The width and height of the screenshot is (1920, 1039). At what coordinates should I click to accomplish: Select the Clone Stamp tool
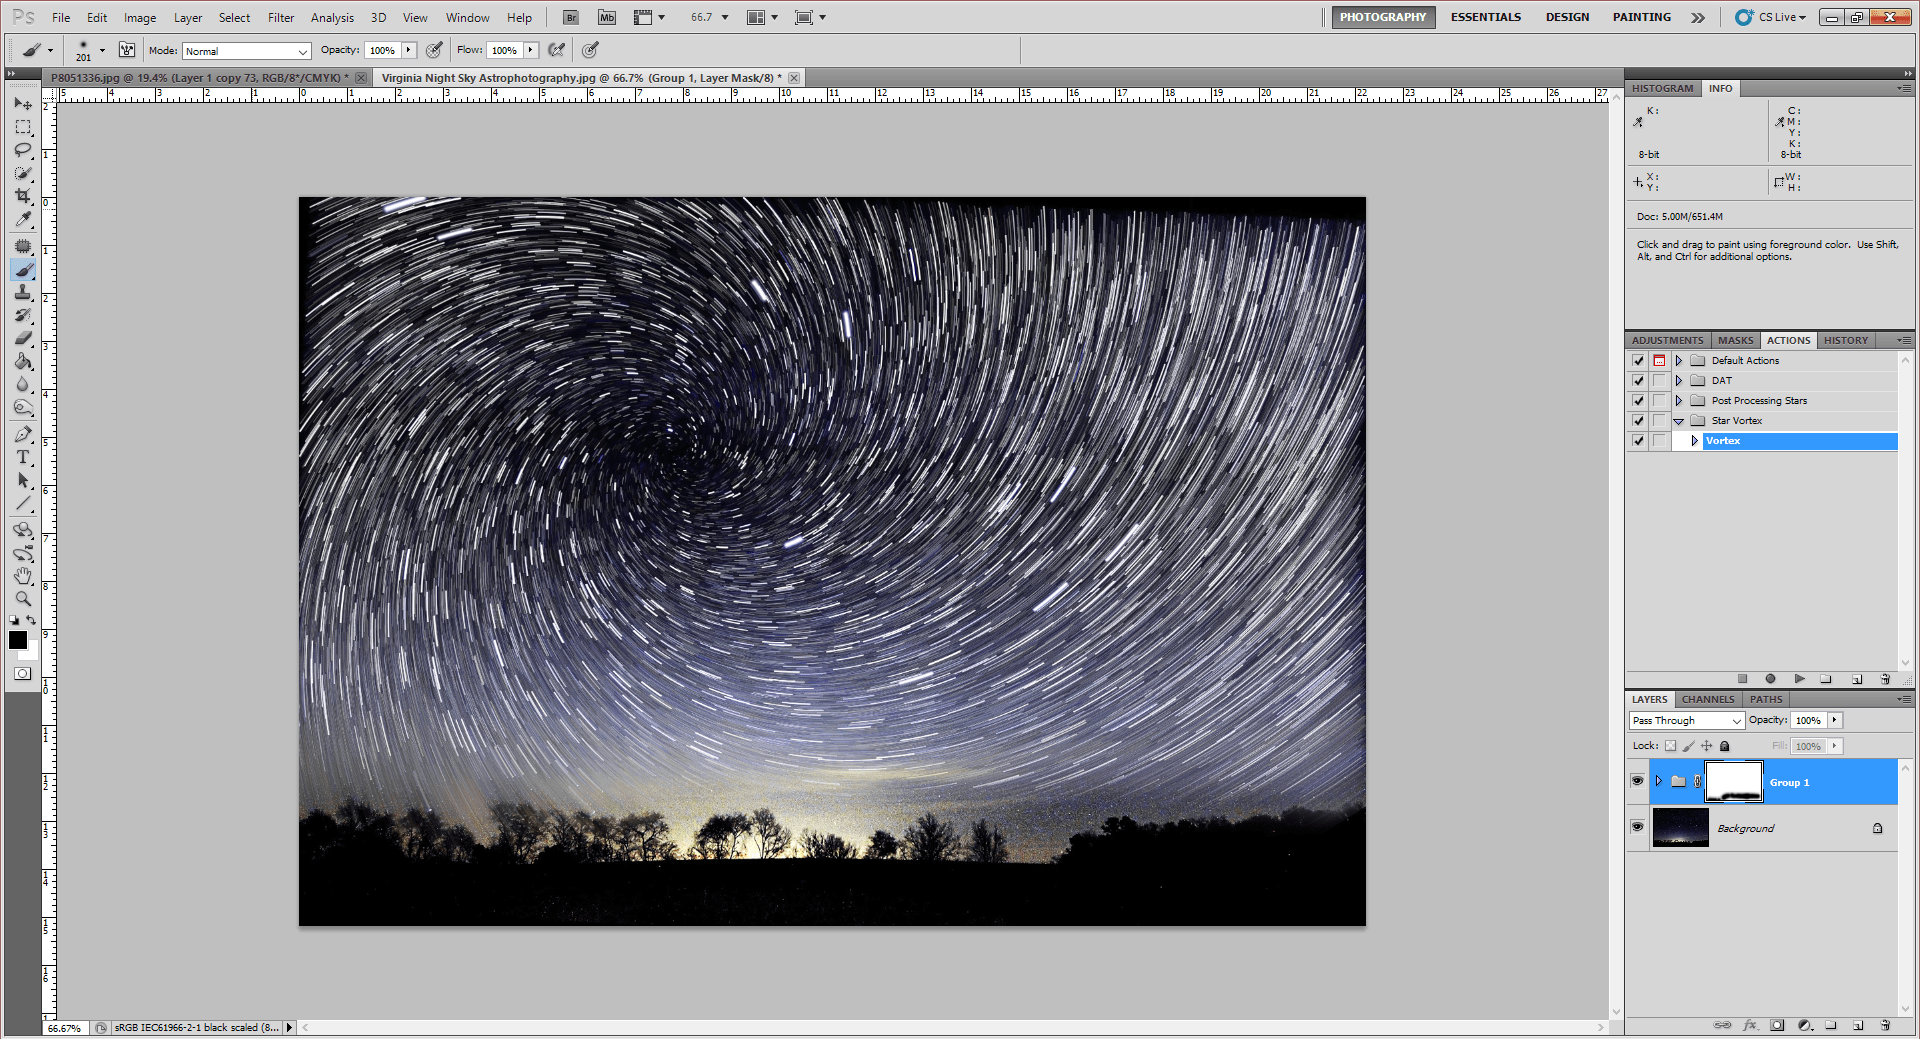tap(23, 293)
